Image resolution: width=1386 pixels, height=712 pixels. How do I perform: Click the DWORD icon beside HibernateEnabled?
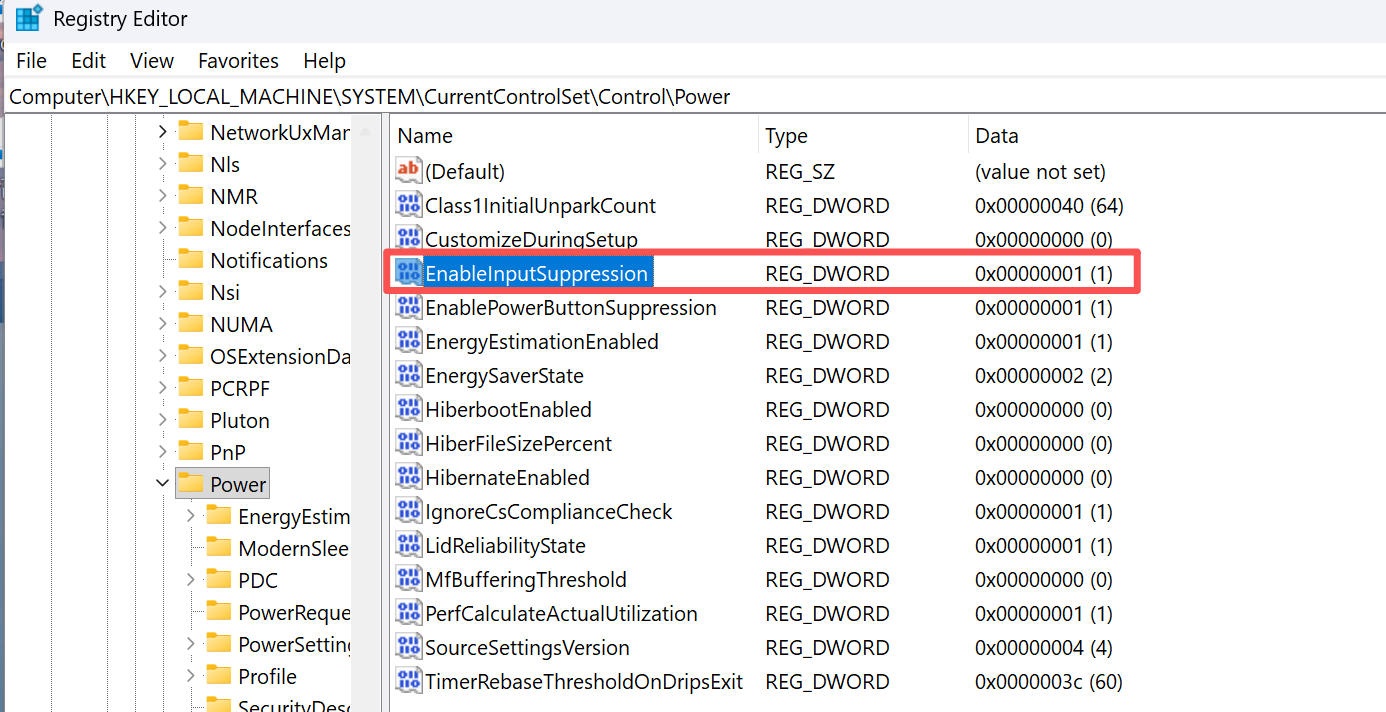[408, 477]
